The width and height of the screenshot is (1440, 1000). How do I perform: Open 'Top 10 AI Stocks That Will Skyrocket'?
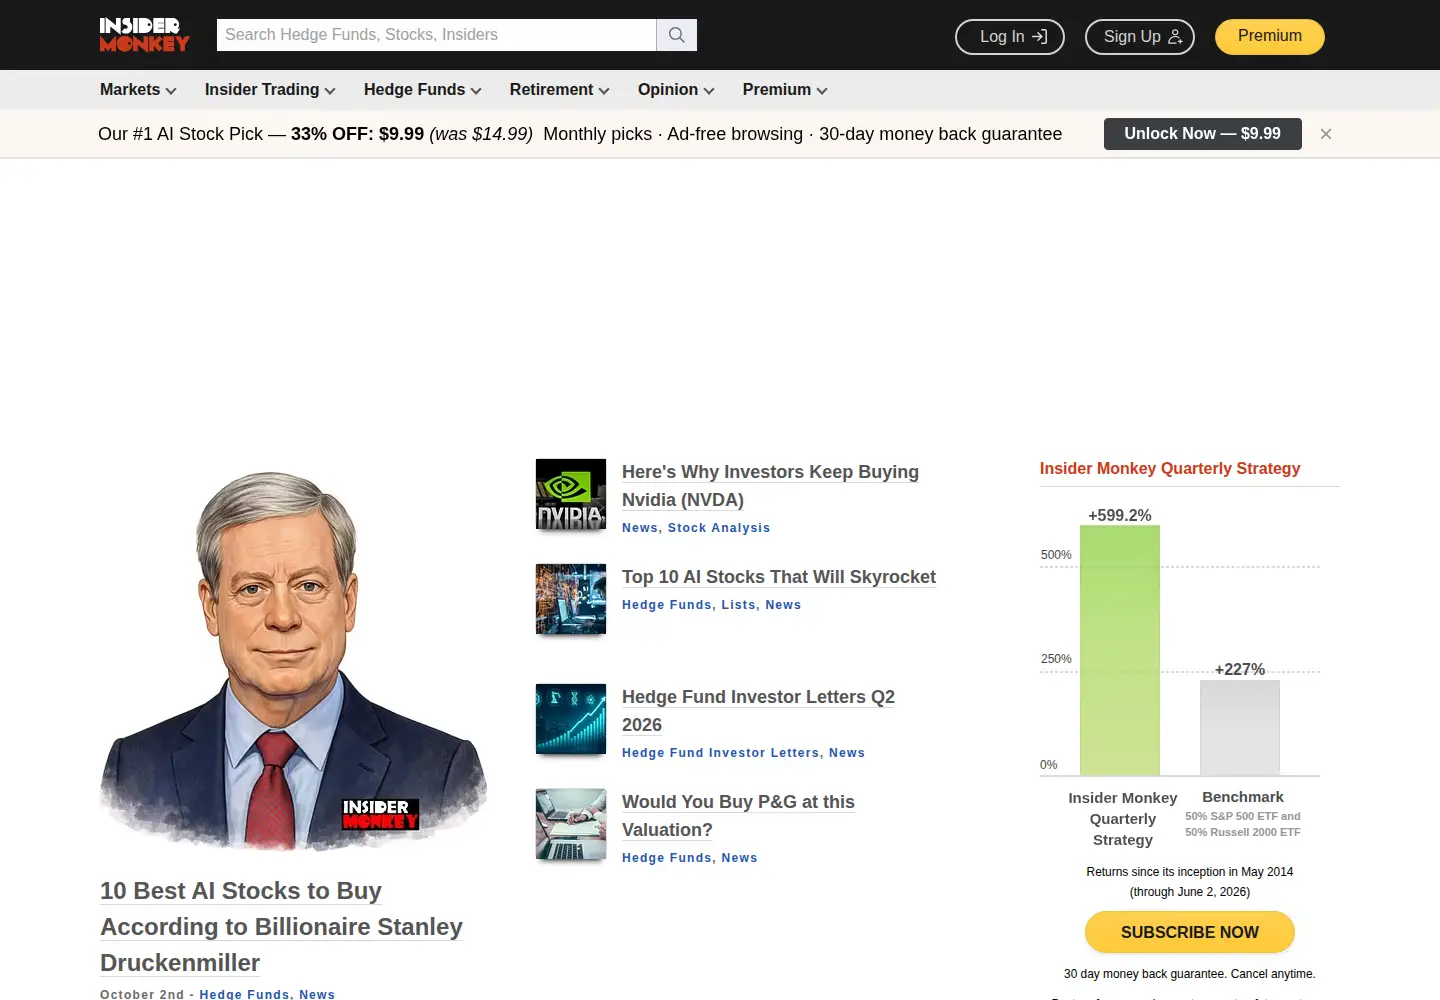pyautogui.click(x=779, y=577)
